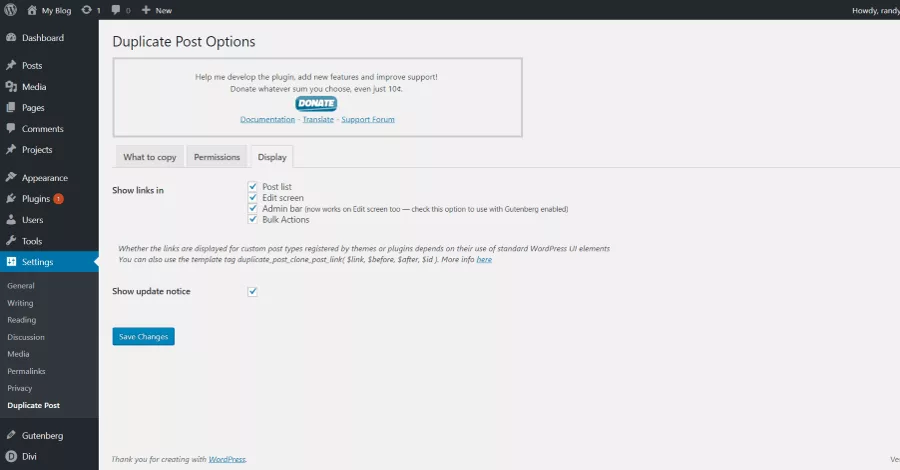
Task: Click the Appearance paintbrush icon
Action: pos(11,177)
